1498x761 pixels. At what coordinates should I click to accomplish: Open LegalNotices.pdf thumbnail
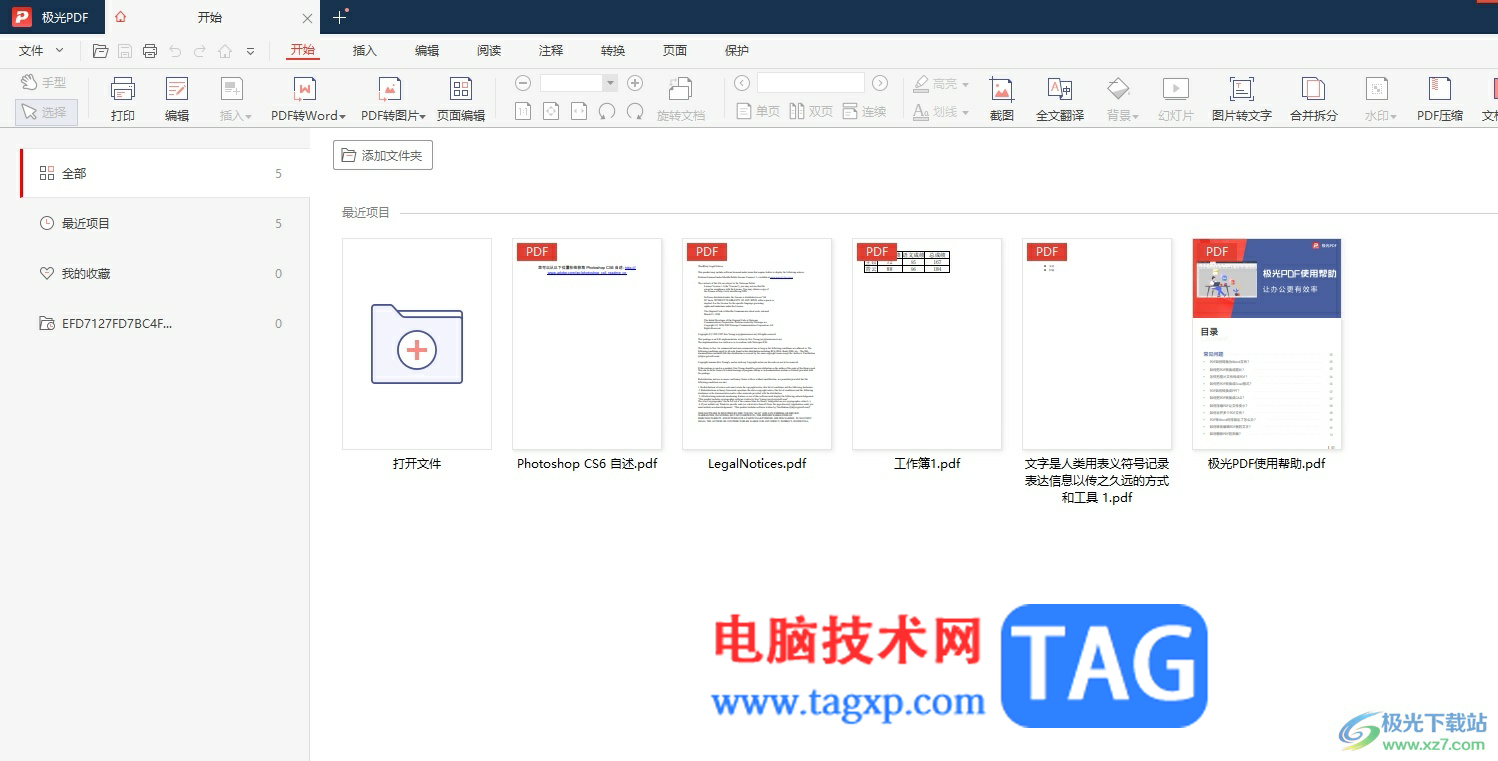coord(757,344)
